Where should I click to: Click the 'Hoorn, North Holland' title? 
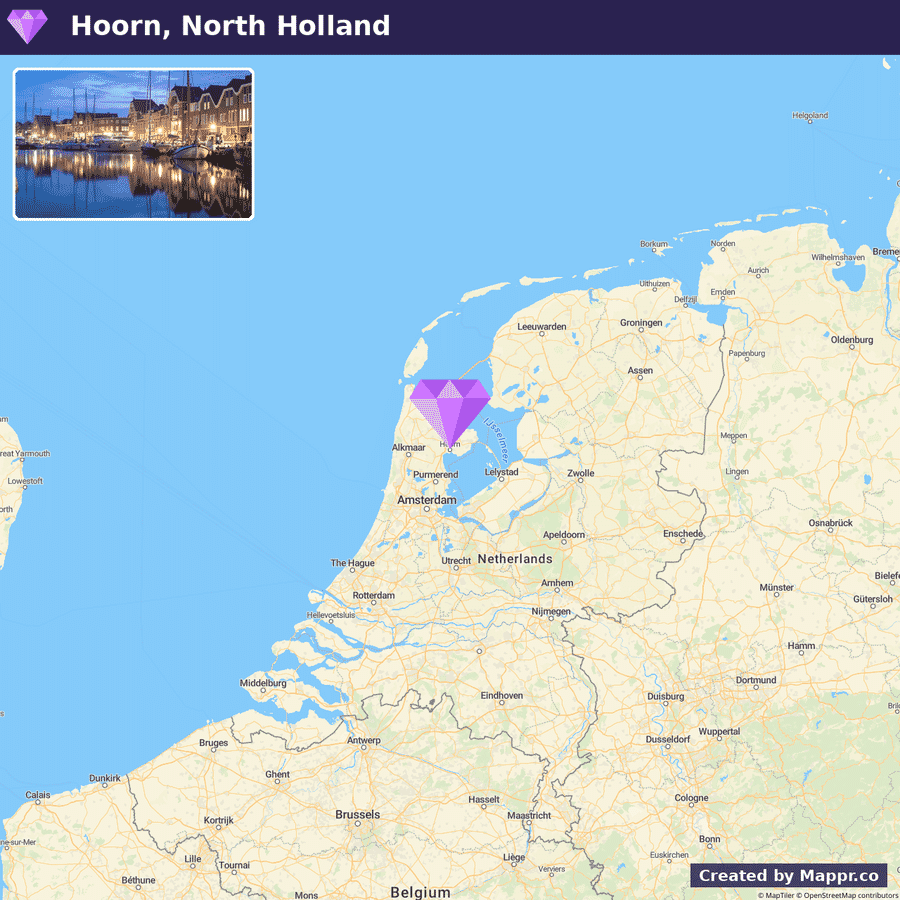(x=230, y=26)
